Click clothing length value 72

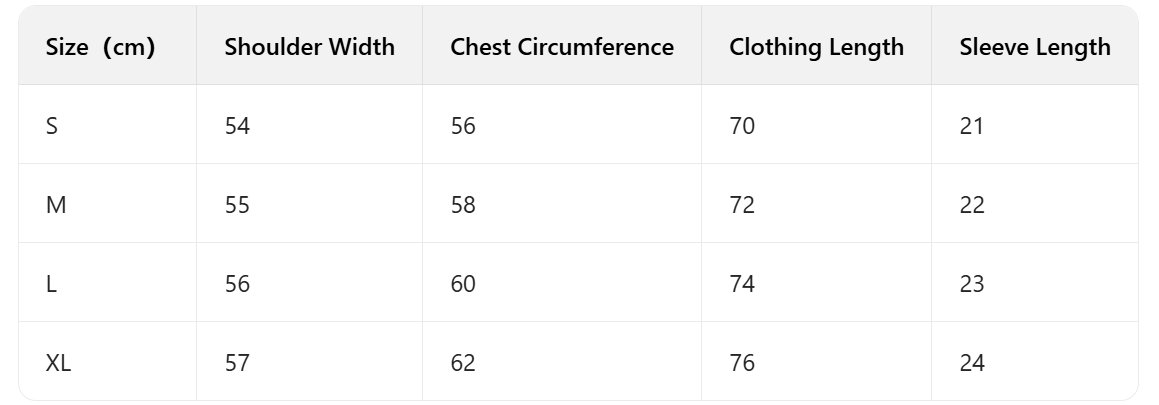click(x=742, y=205)
